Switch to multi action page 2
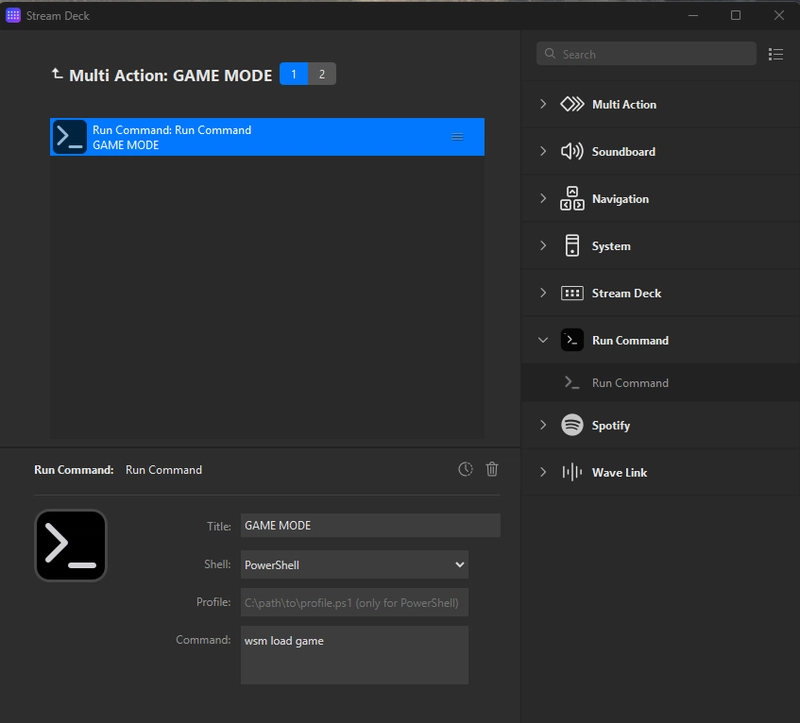Screen dimensions: 800x723 322,74
